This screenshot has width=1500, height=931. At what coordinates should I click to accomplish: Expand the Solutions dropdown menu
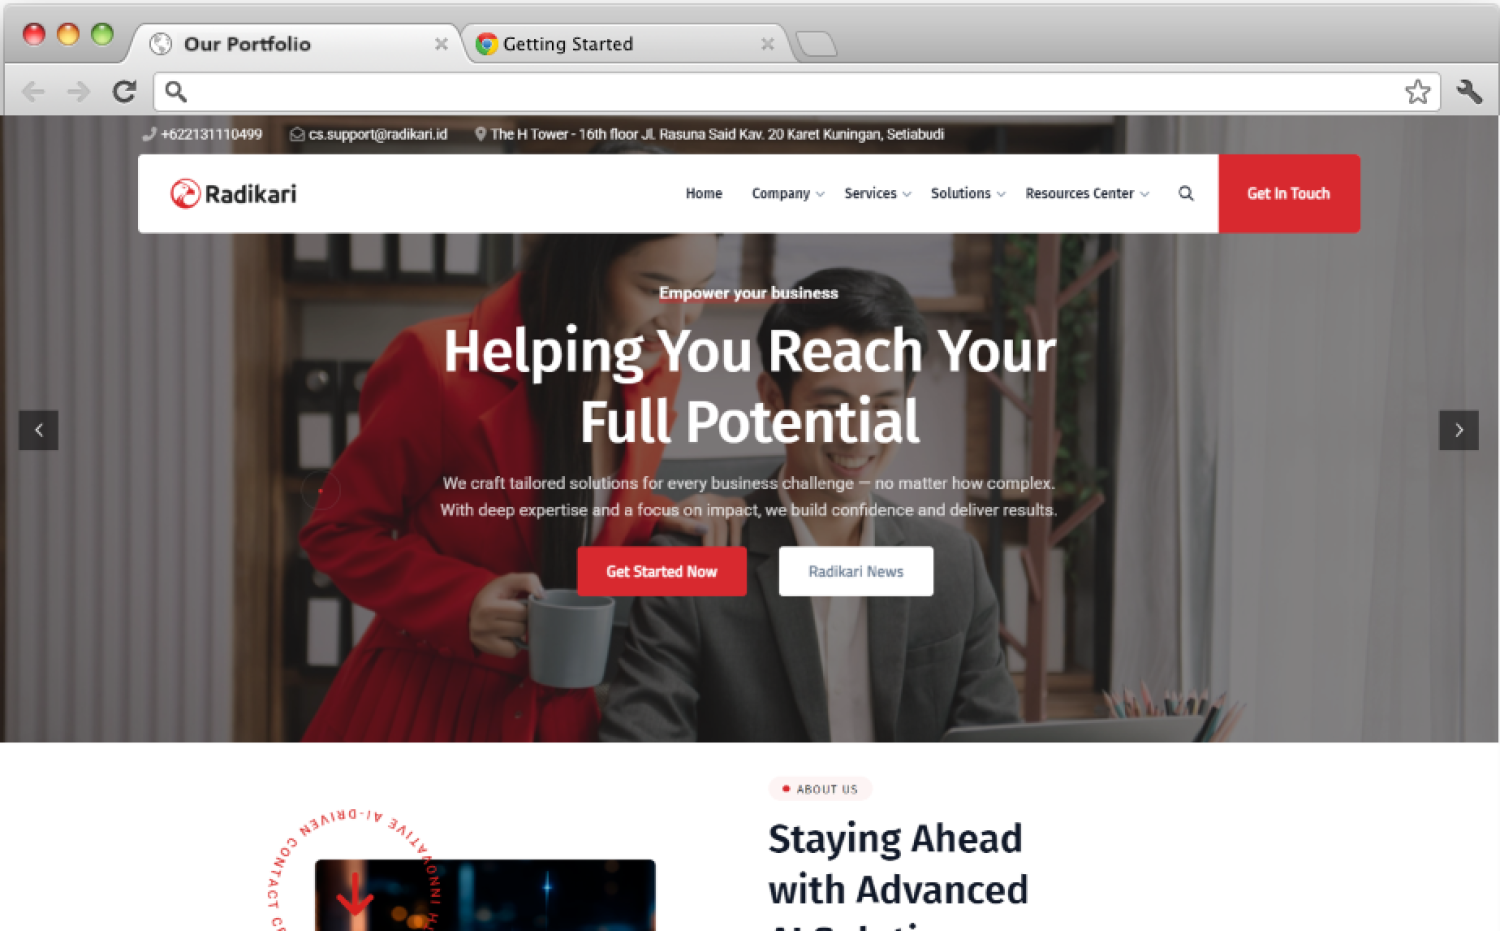click(968, 193)
